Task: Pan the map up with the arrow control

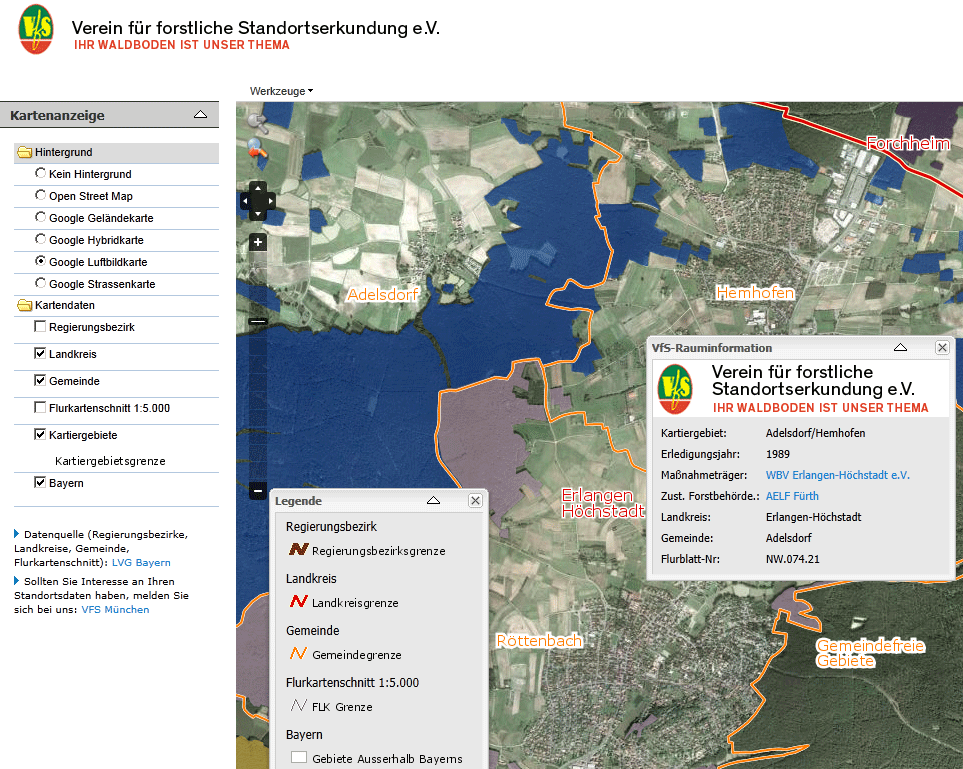Action: coord(258,187)
